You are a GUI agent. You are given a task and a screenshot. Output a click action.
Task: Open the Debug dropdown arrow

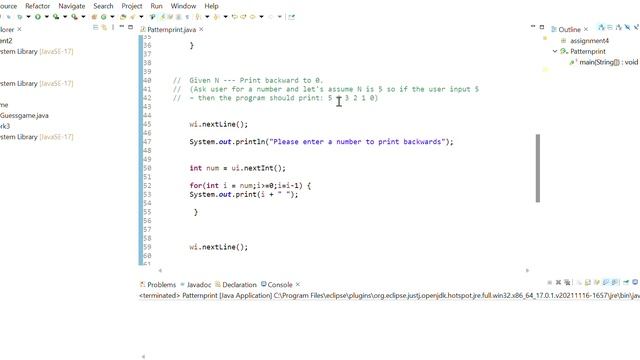pyautogui.click(x=29, y=17)
